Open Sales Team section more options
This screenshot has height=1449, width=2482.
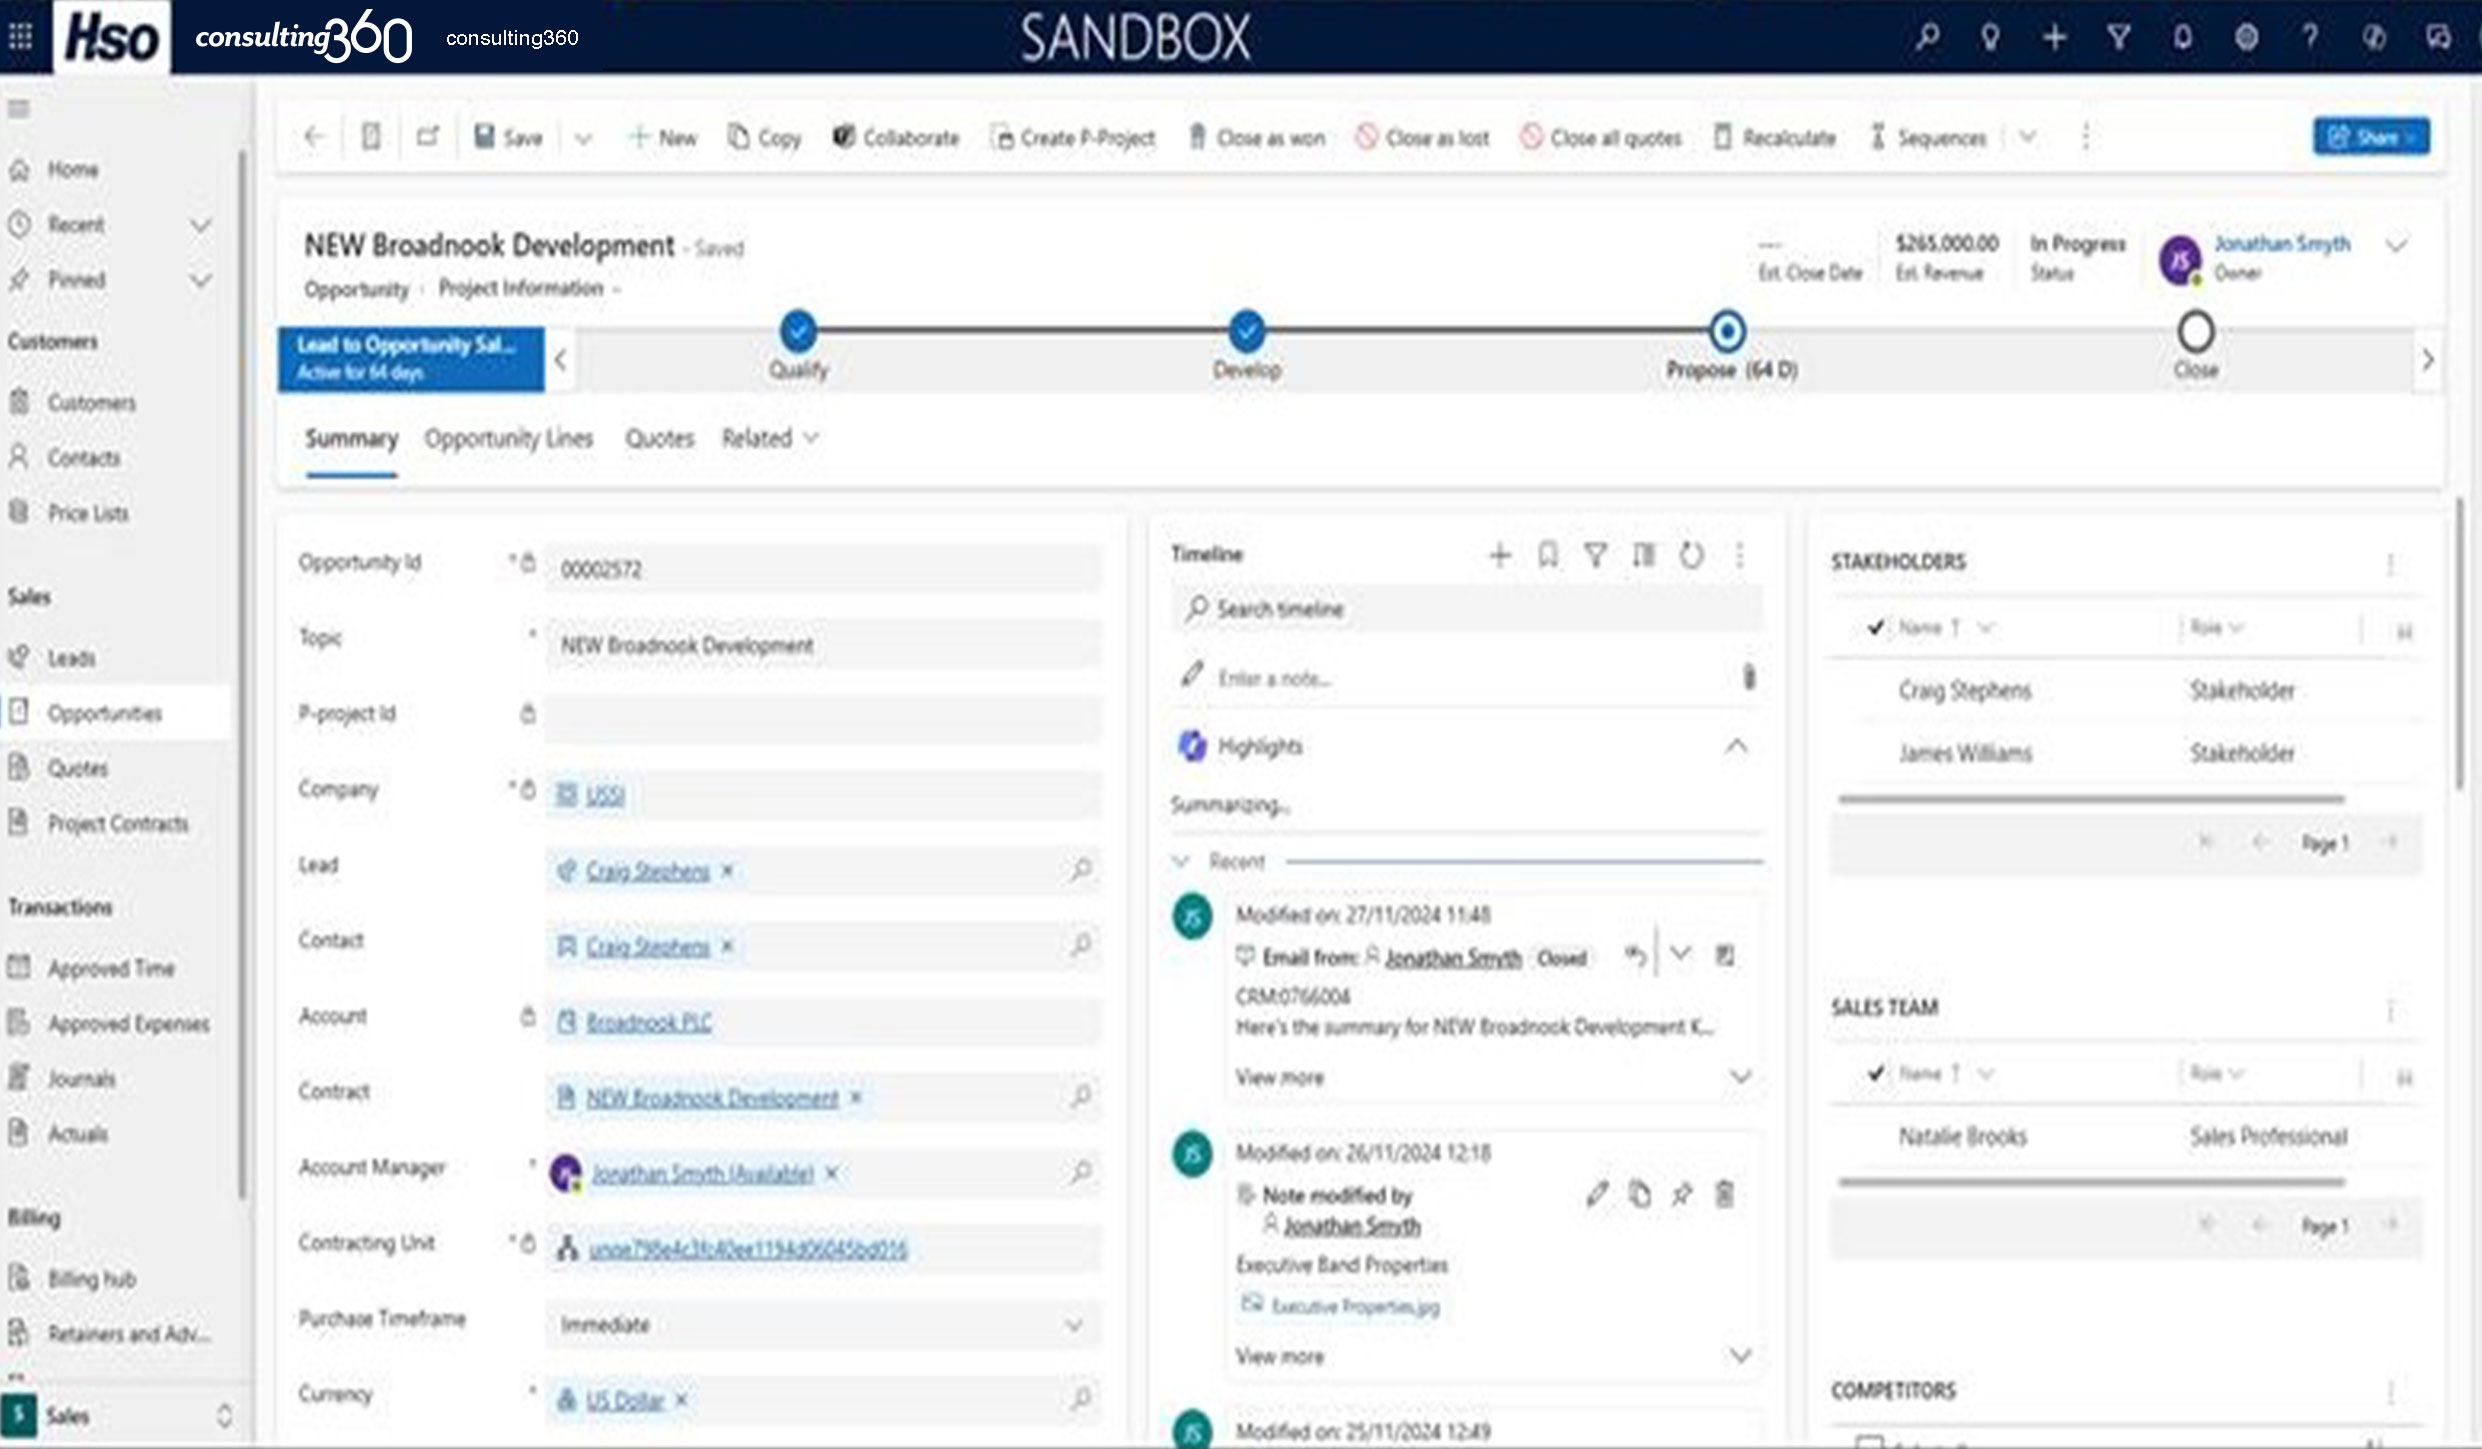pyautogui.click(x=2390, y=1009)
